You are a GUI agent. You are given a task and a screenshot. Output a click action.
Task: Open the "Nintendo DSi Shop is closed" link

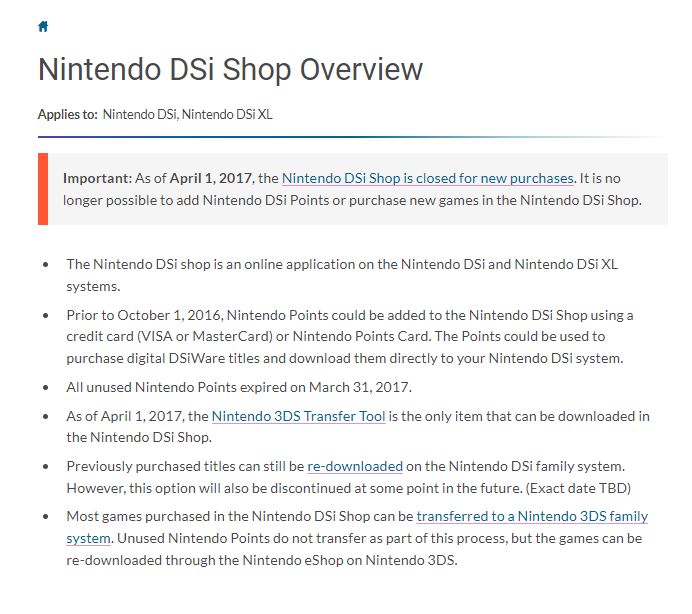tap(427, 178)
